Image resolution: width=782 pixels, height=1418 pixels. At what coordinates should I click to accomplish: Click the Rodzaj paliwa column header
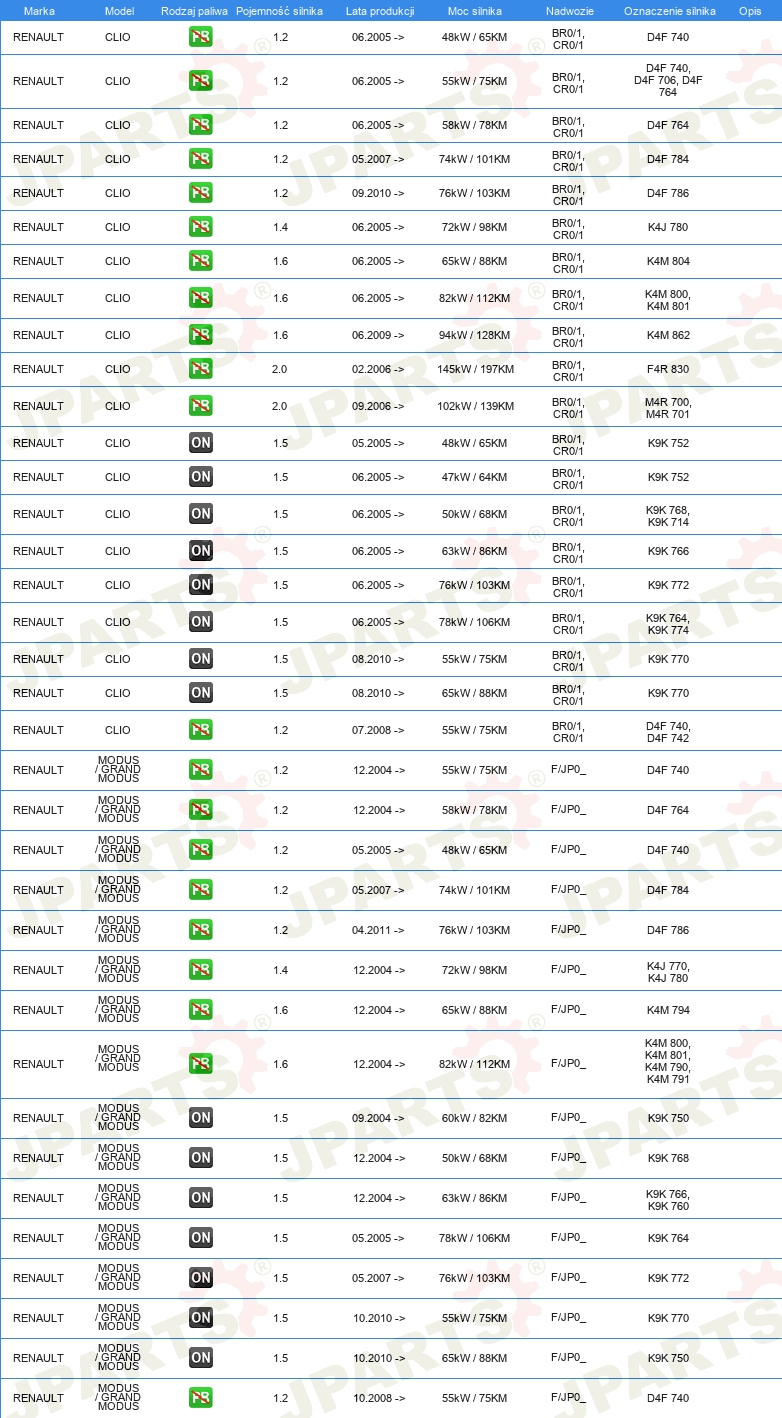[x=194, y=11]
